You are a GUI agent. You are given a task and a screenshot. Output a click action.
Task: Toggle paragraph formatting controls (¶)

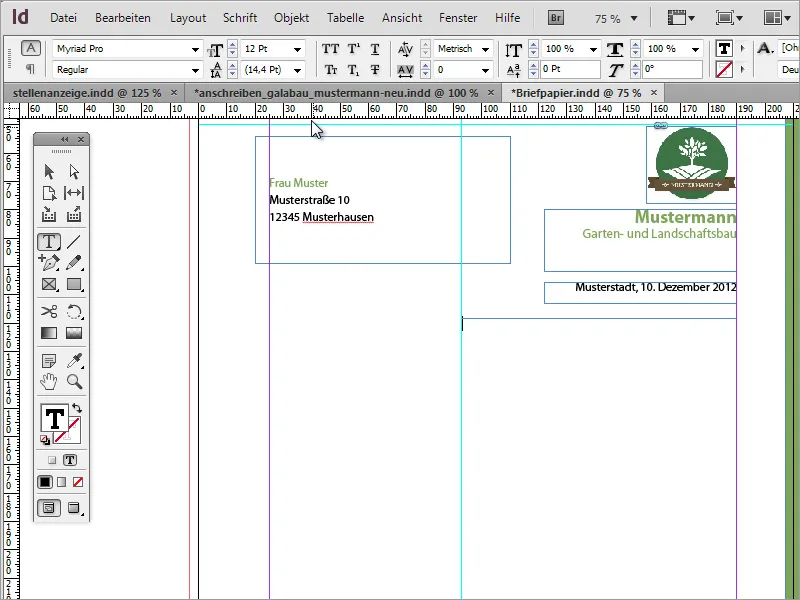point(31,68)
